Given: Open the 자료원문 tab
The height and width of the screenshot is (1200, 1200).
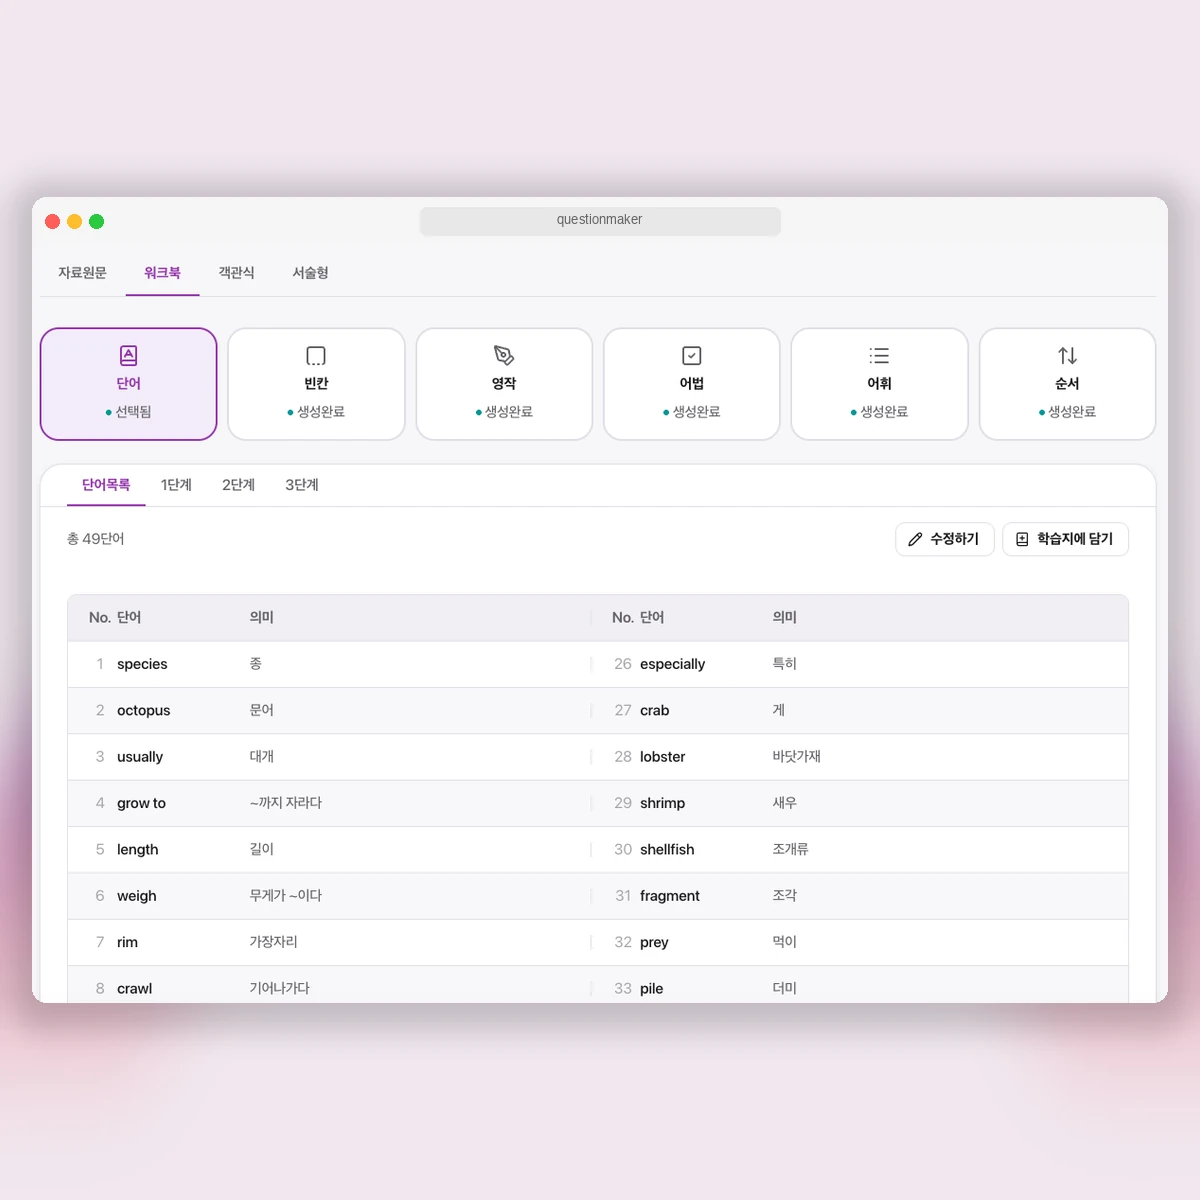Looking at the screenshot, I should pyautogui.click(x=82, y=273).
